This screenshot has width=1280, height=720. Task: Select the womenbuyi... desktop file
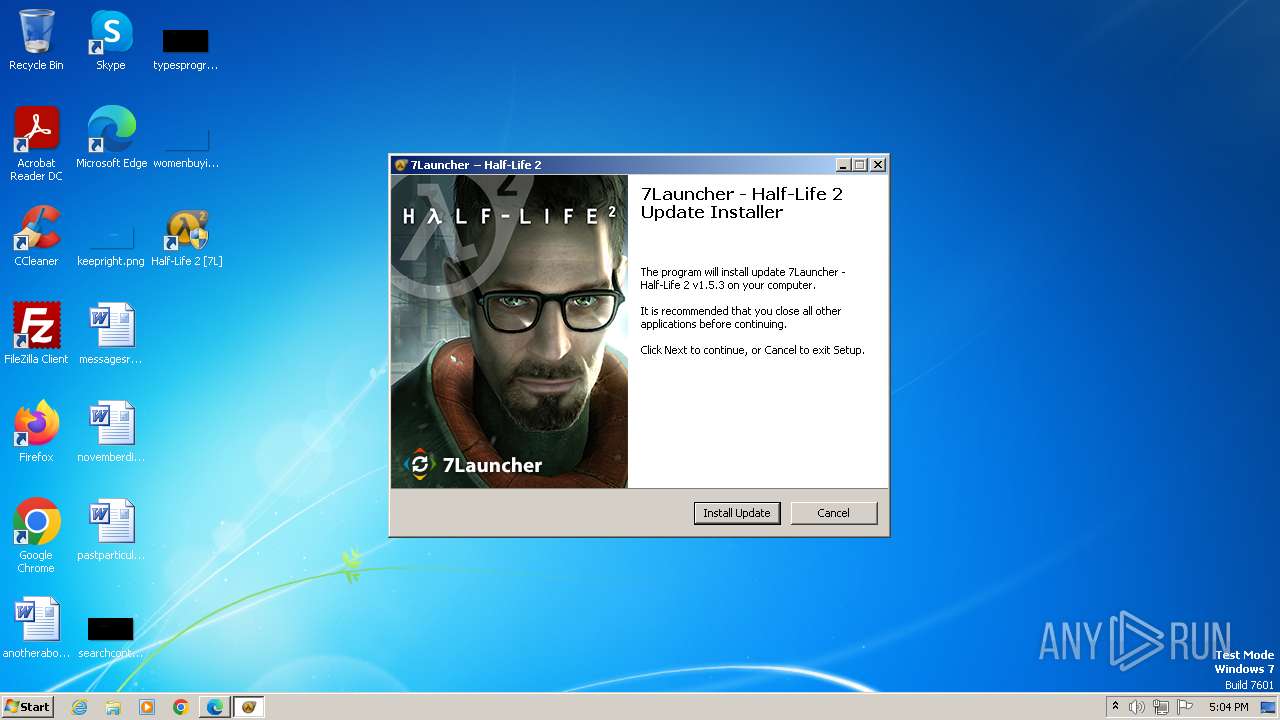tap(185, 146)
